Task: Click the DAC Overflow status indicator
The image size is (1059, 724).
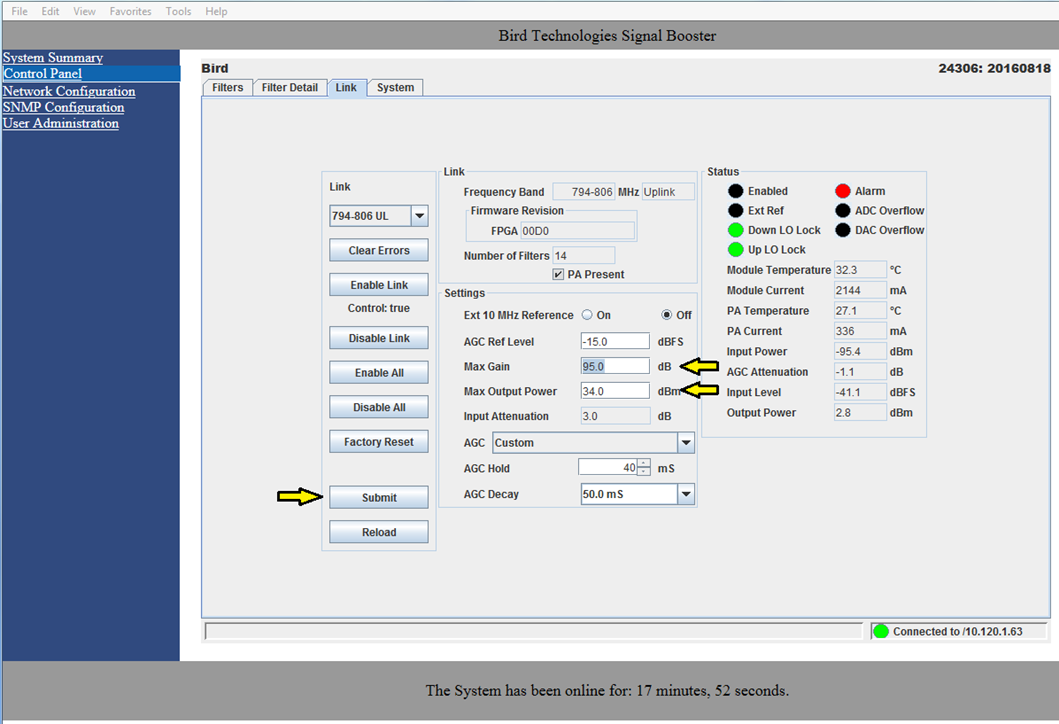Action: click(x=842, y=230)
